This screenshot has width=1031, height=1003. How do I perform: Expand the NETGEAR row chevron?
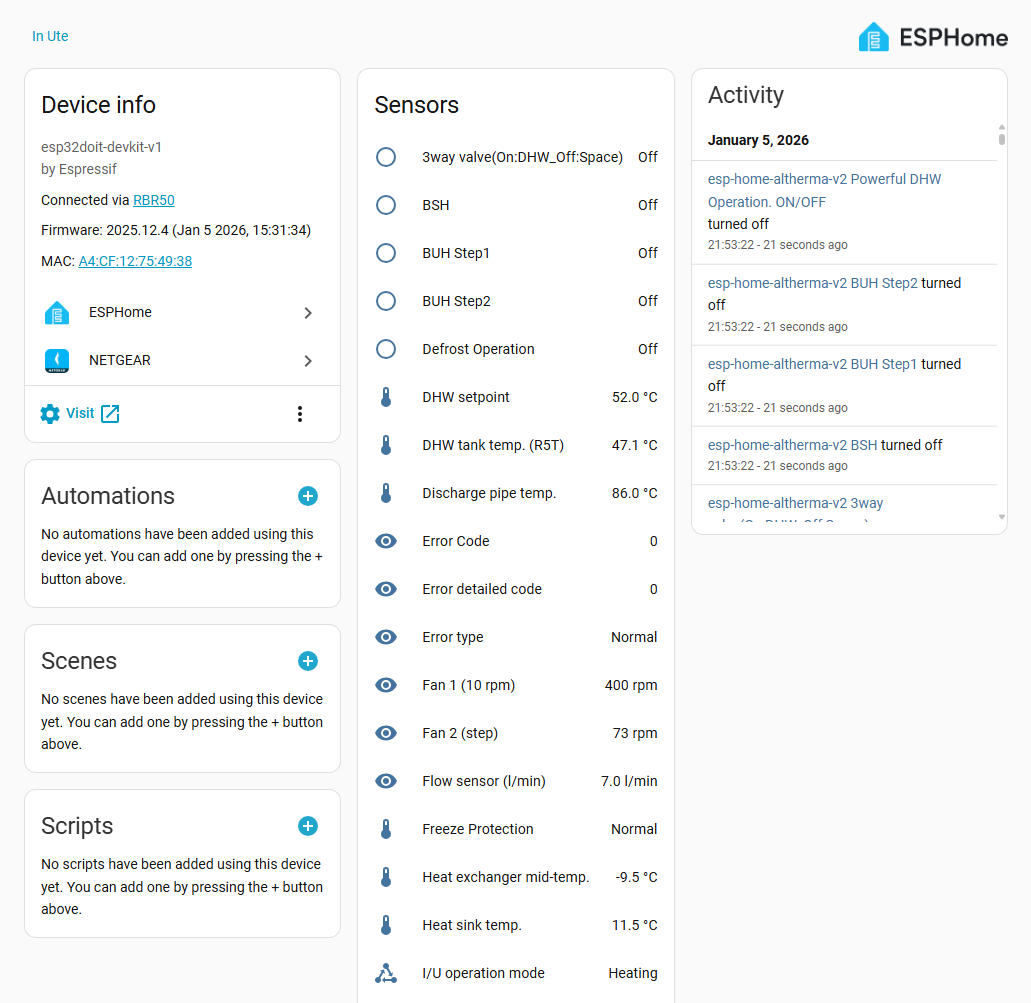point(308,362)
